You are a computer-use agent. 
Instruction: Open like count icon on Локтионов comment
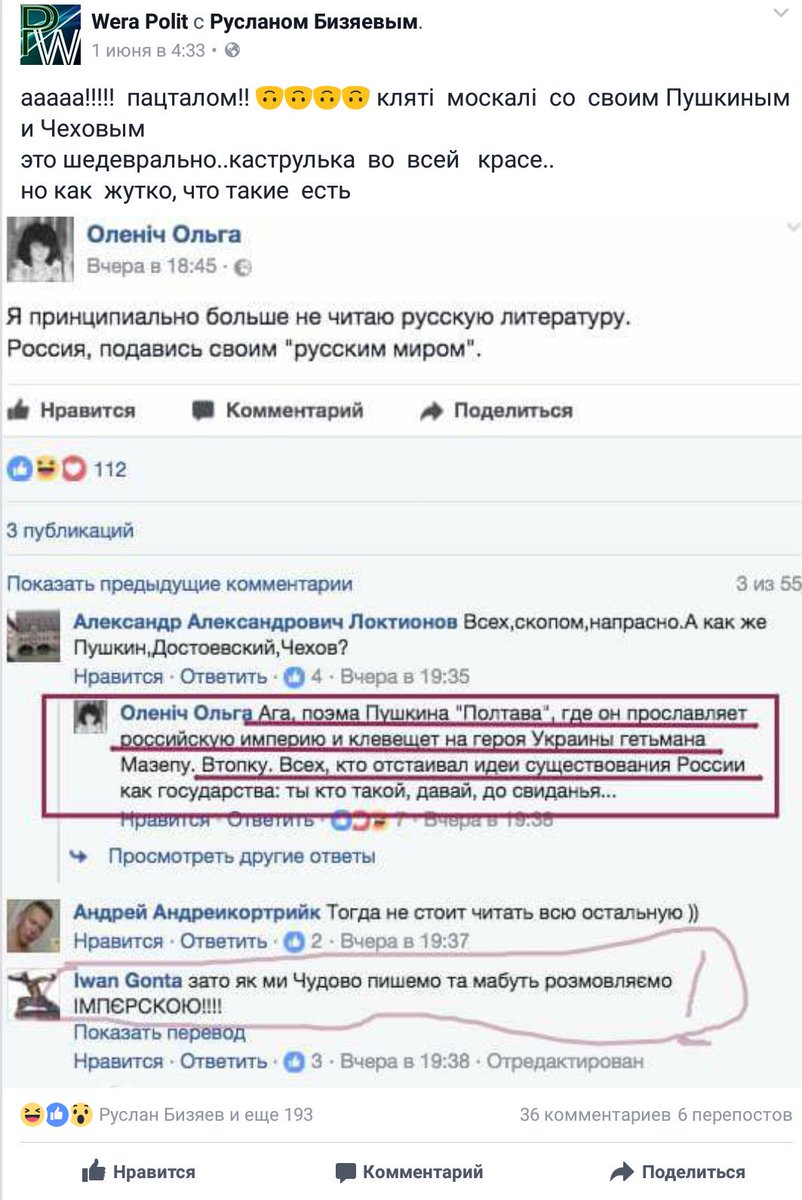[x=294, y=677]
